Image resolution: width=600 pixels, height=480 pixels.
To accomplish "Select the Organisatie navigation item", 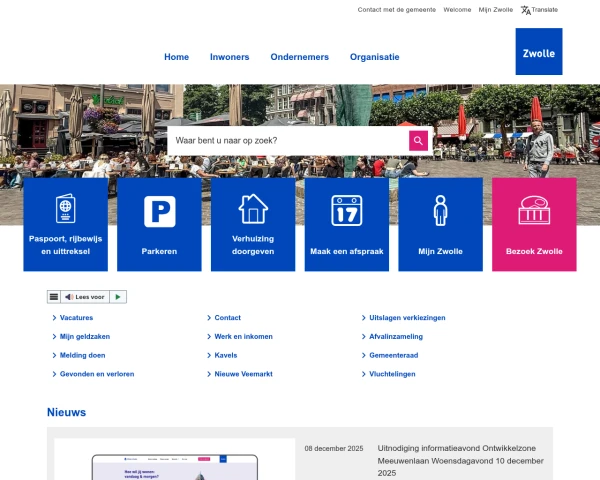I will tap(374, 57).
